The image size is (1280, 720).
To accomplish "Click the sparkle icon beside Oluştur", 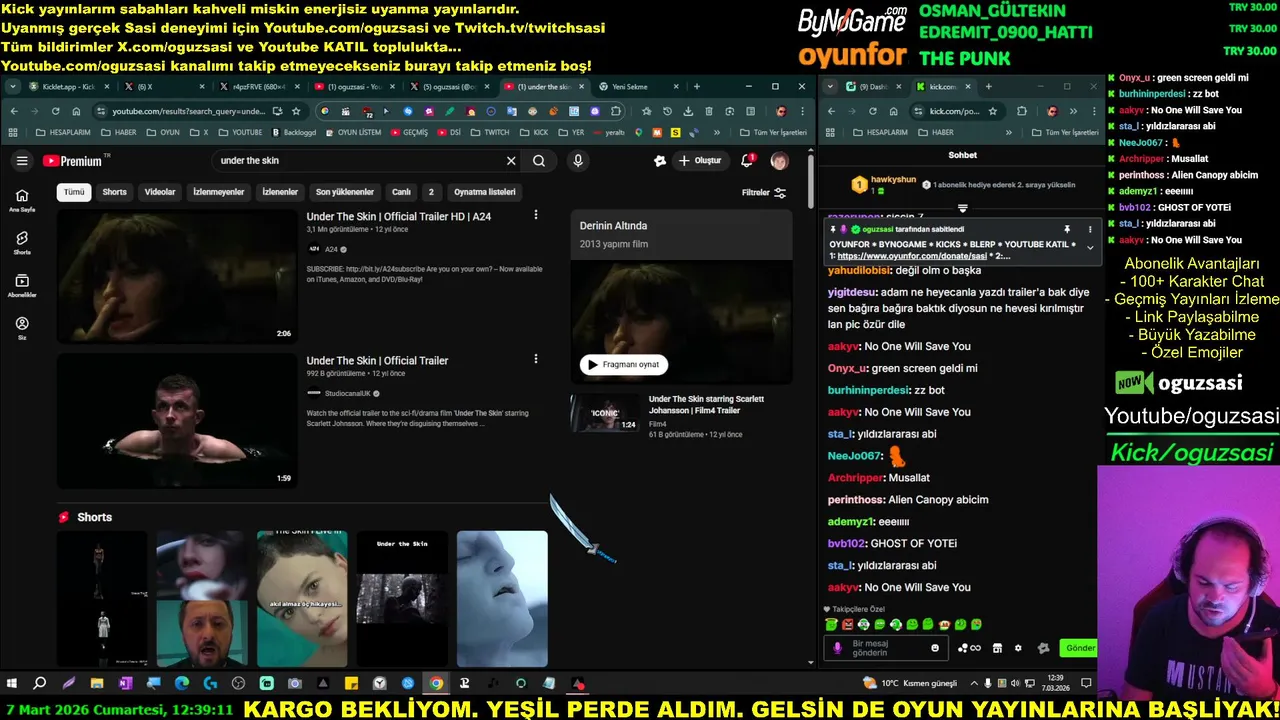I will pyautogui.click(x=660, y=161).
